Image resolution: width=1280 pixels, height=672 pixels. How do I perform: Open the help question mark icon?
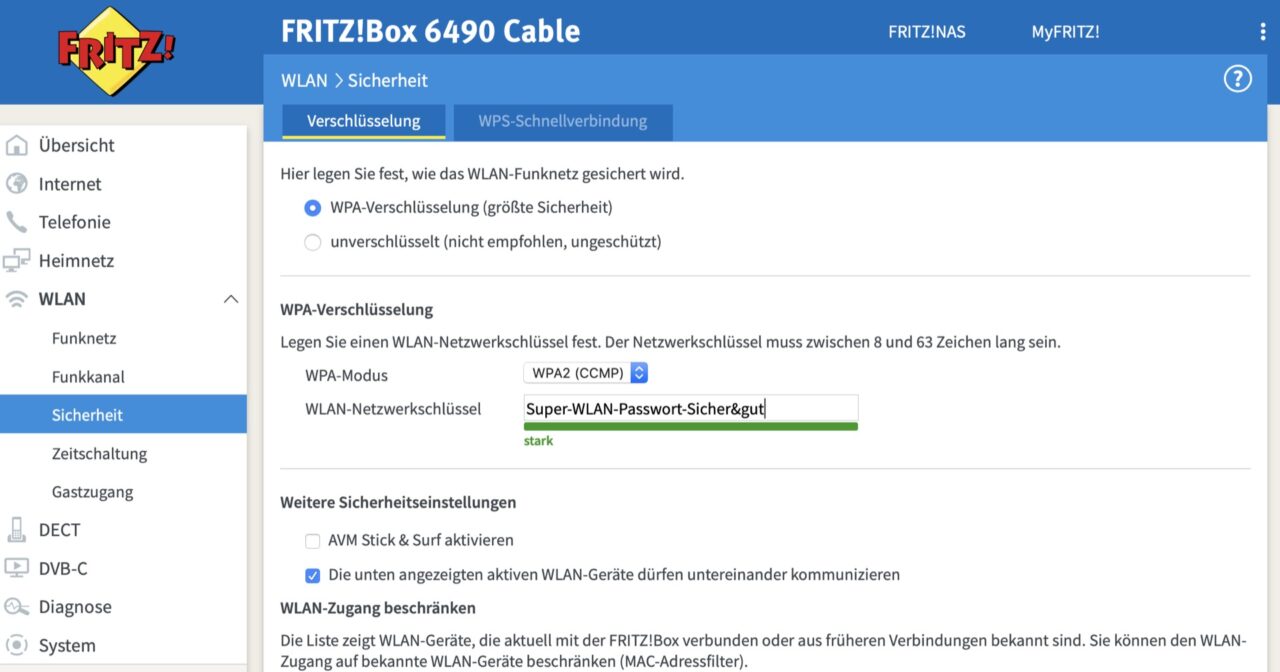point(1237,78)
